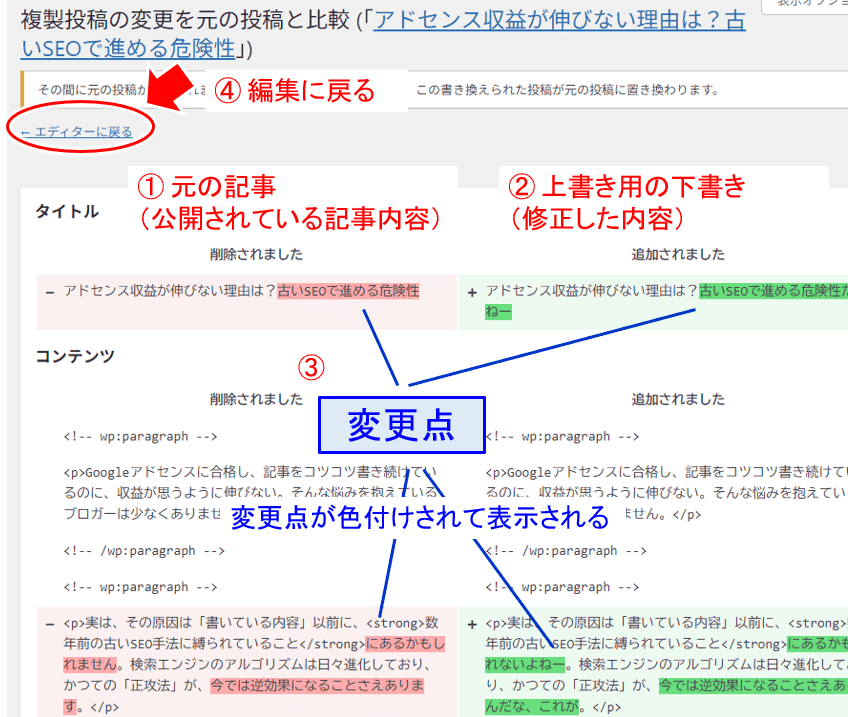
Task: Click the plus icon beside added '実は' paragraph
Action: point(472,623)
